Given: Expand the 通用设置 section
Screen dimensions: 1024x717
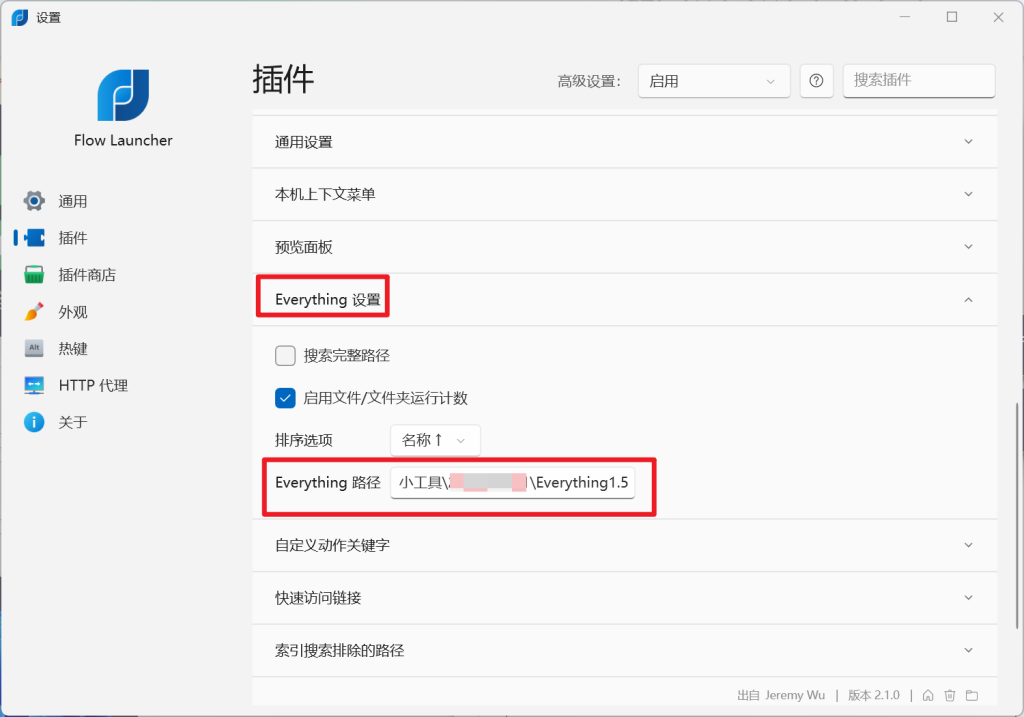Looking at the screenshot, I should 624,142.
